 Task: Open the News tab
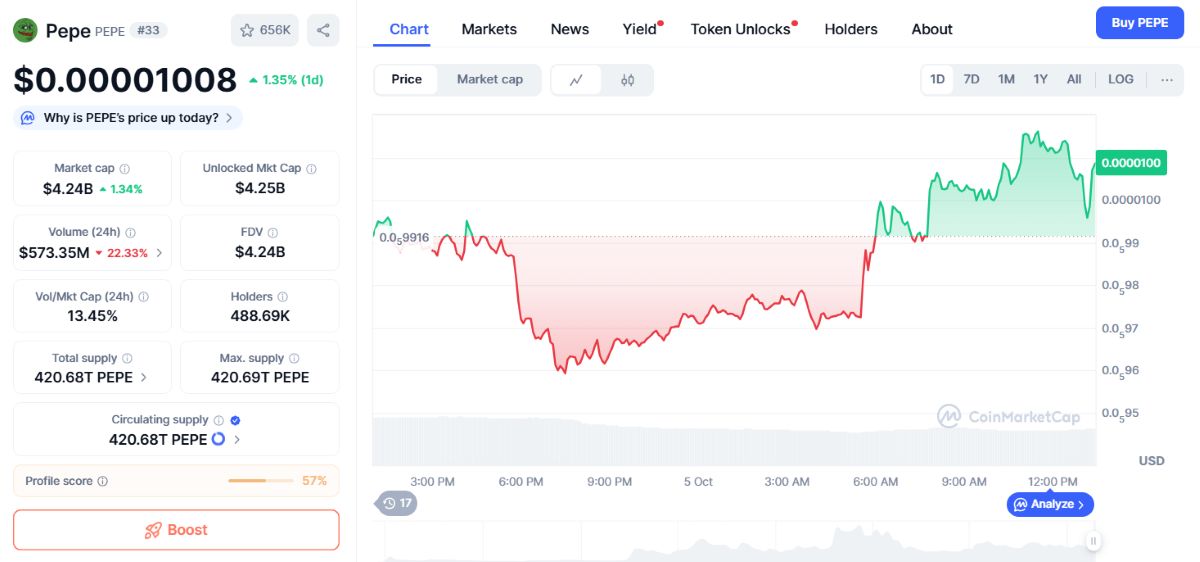coord(570,29)
